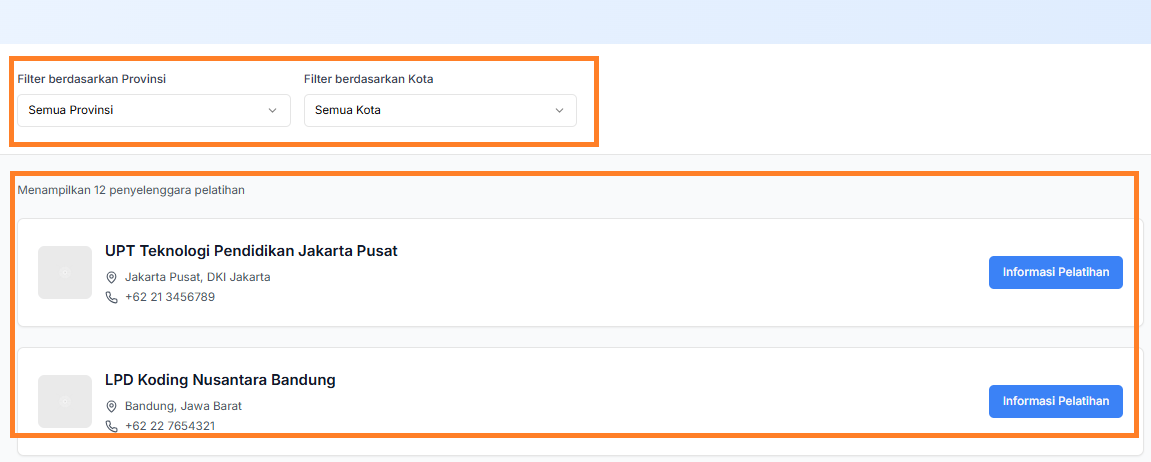This screenshot has width=1151, height=462.
Task: Open Informasi Pelatihan for UPT Teknologi Pendidikan
Action: [x=1056, y=272]
